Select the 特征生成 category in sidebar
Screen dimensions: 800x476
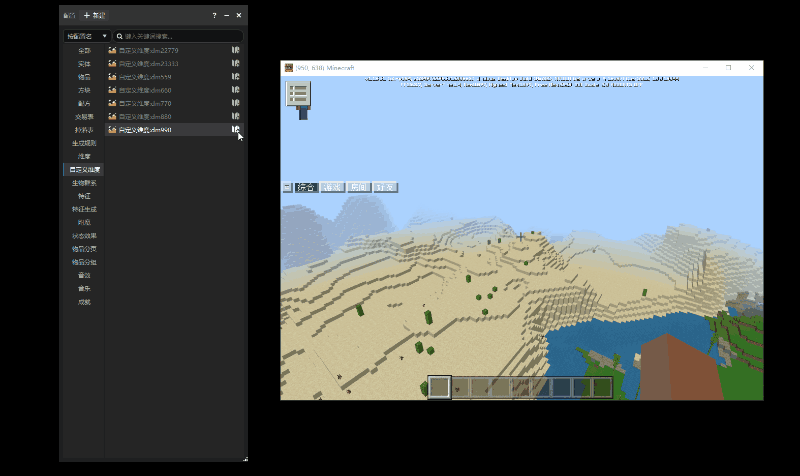point(84,209)
